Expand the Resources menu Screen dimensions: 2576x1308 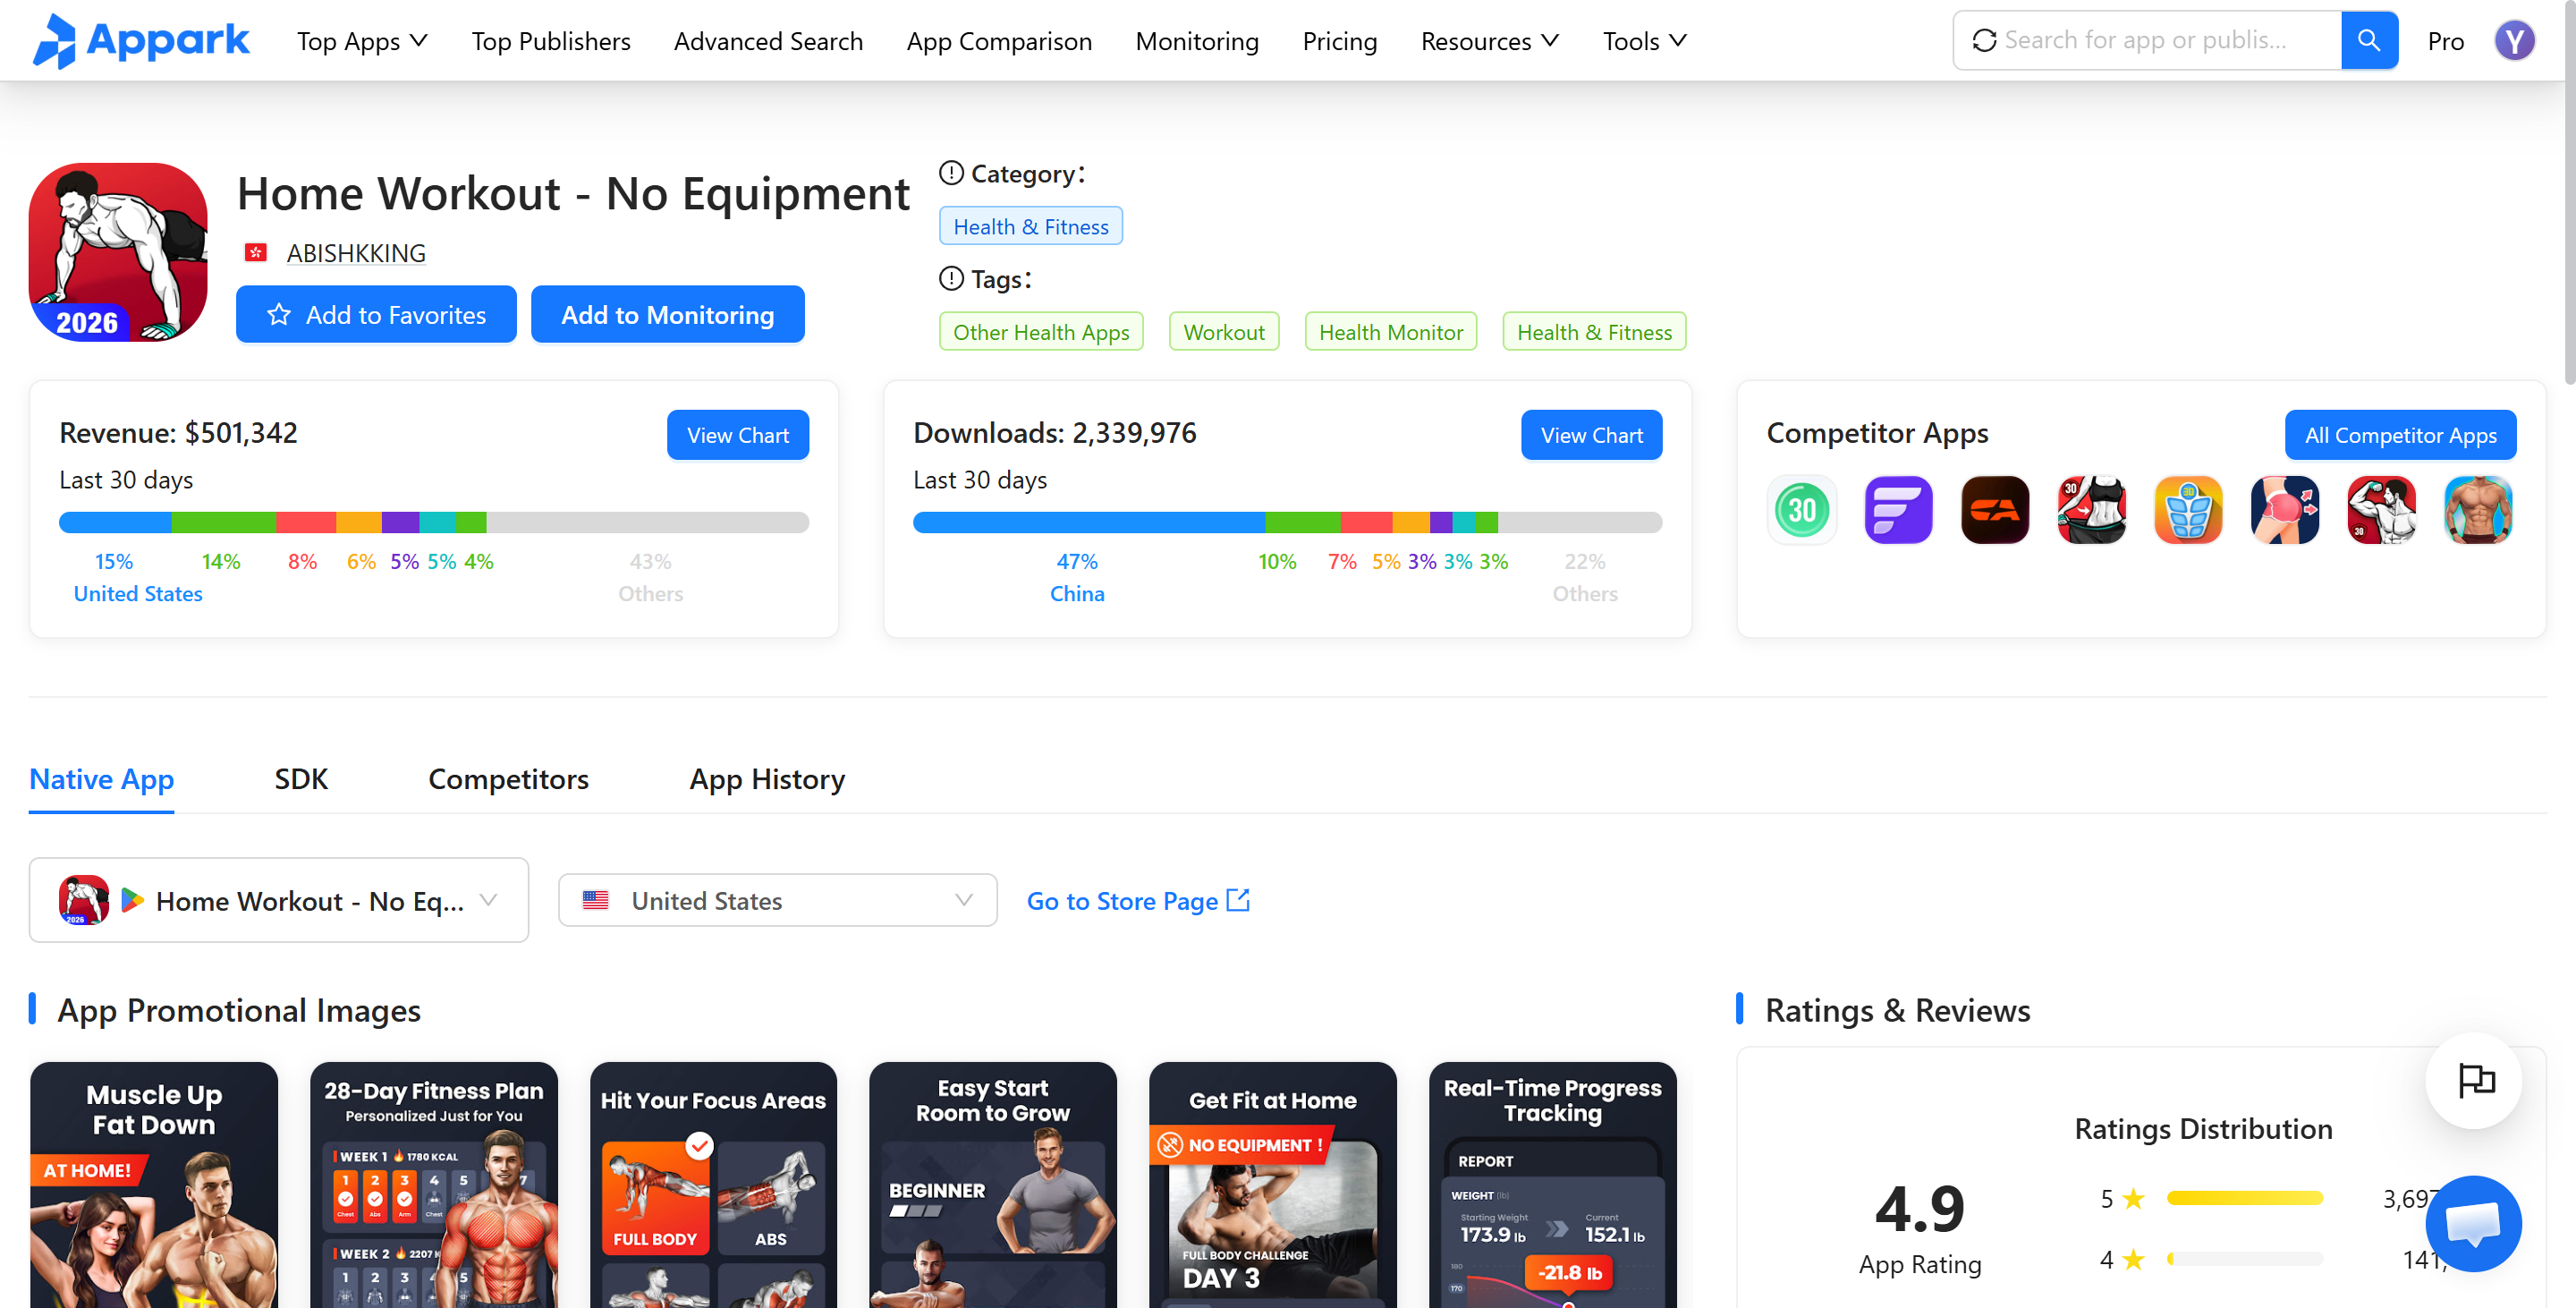(1489, 41)
